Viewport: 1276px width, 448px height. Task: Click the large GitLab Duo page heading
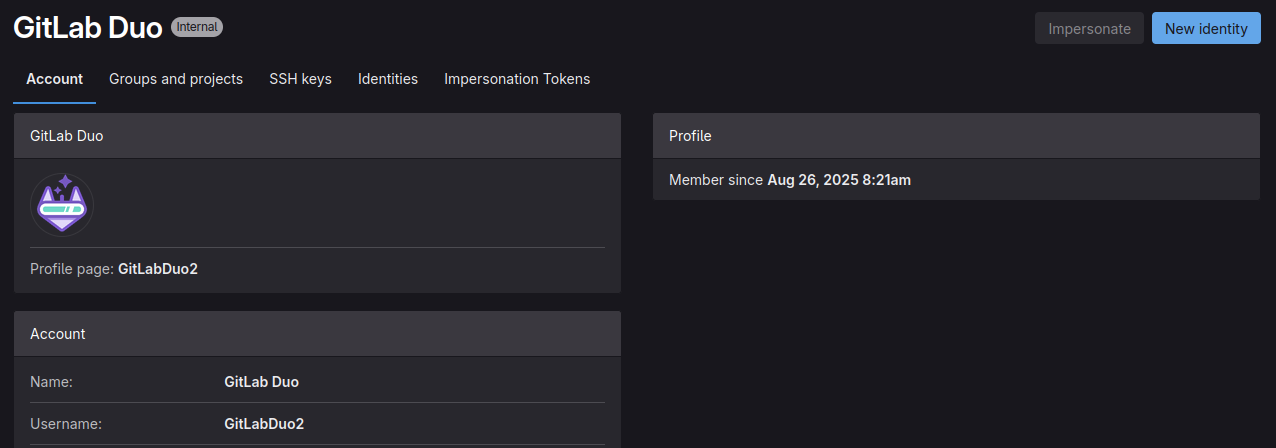point(88,28)
